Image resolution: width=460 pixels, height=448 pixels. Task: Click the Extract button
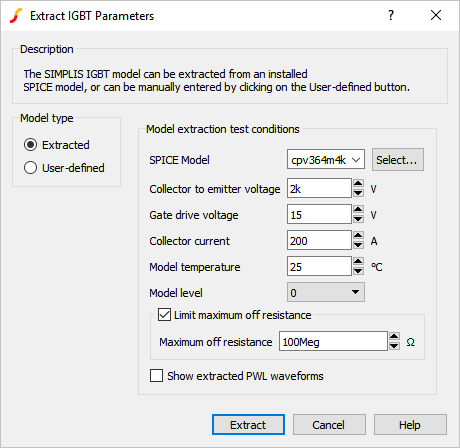click(248, 425)
